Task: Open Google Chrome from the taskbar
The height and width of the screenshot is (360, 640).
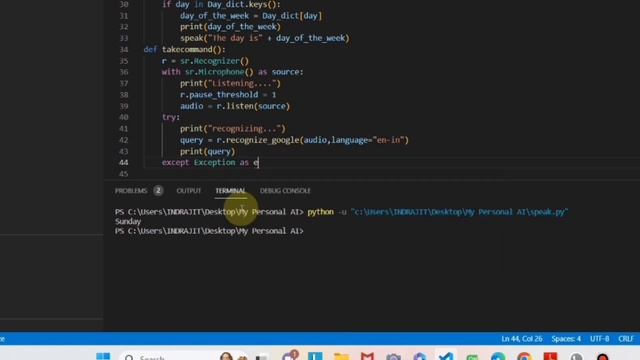Action: pyautogui.click(x=524, y=357)
